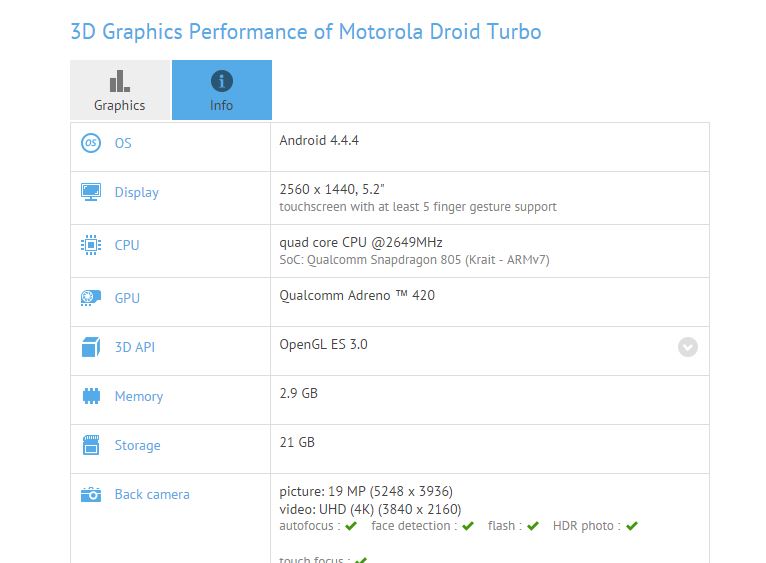Click the Back camera label

[x=152, y=494]
